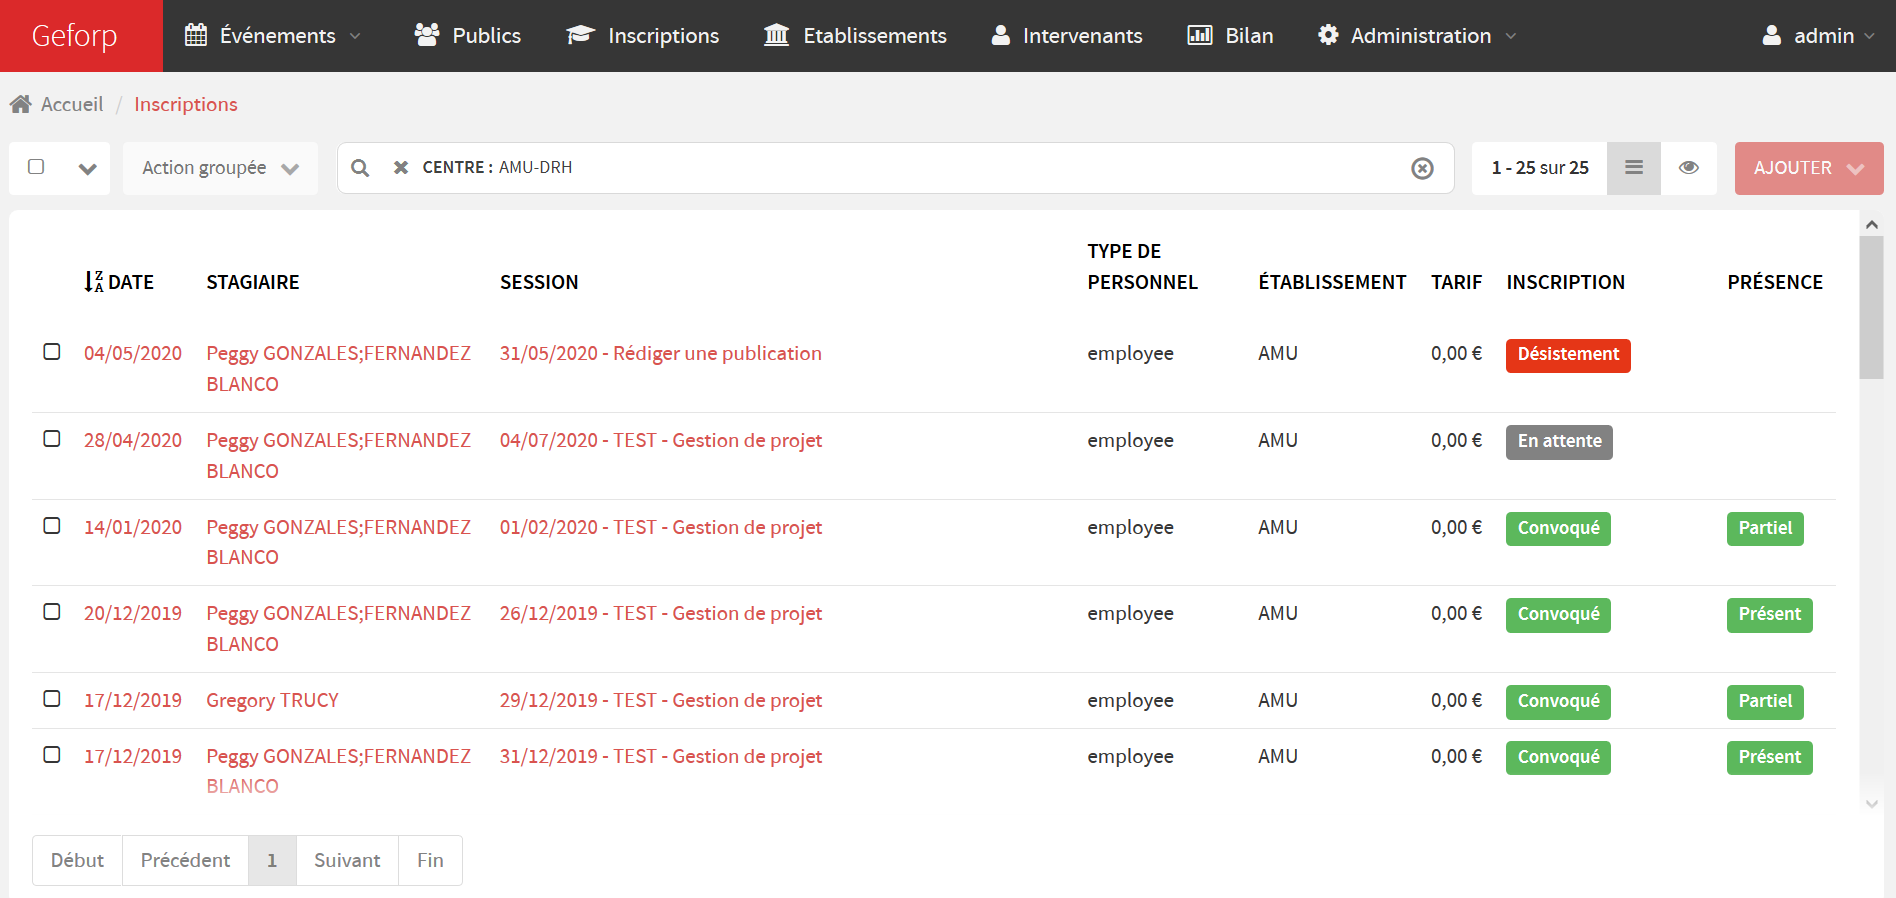The height and width of the screenshot is (898, 1896).
Task: Sort by date using the sort icon
Action: [x=93, y=282]
